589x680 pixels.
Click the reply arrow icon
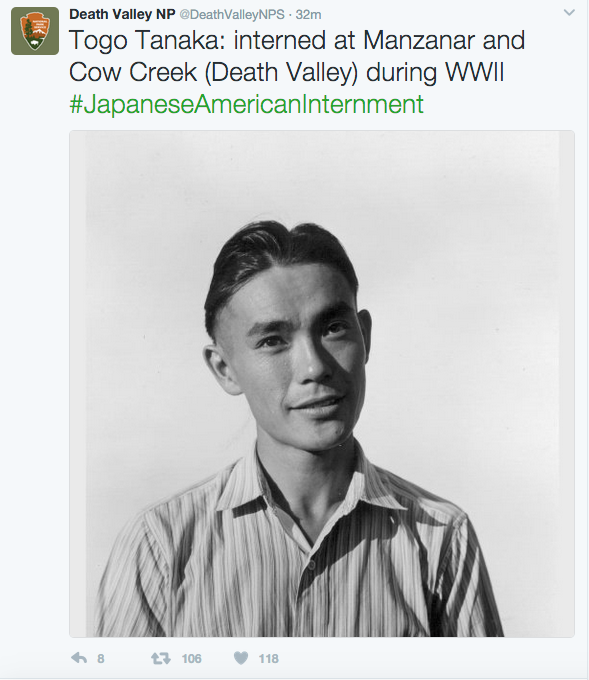click(79, 658)
